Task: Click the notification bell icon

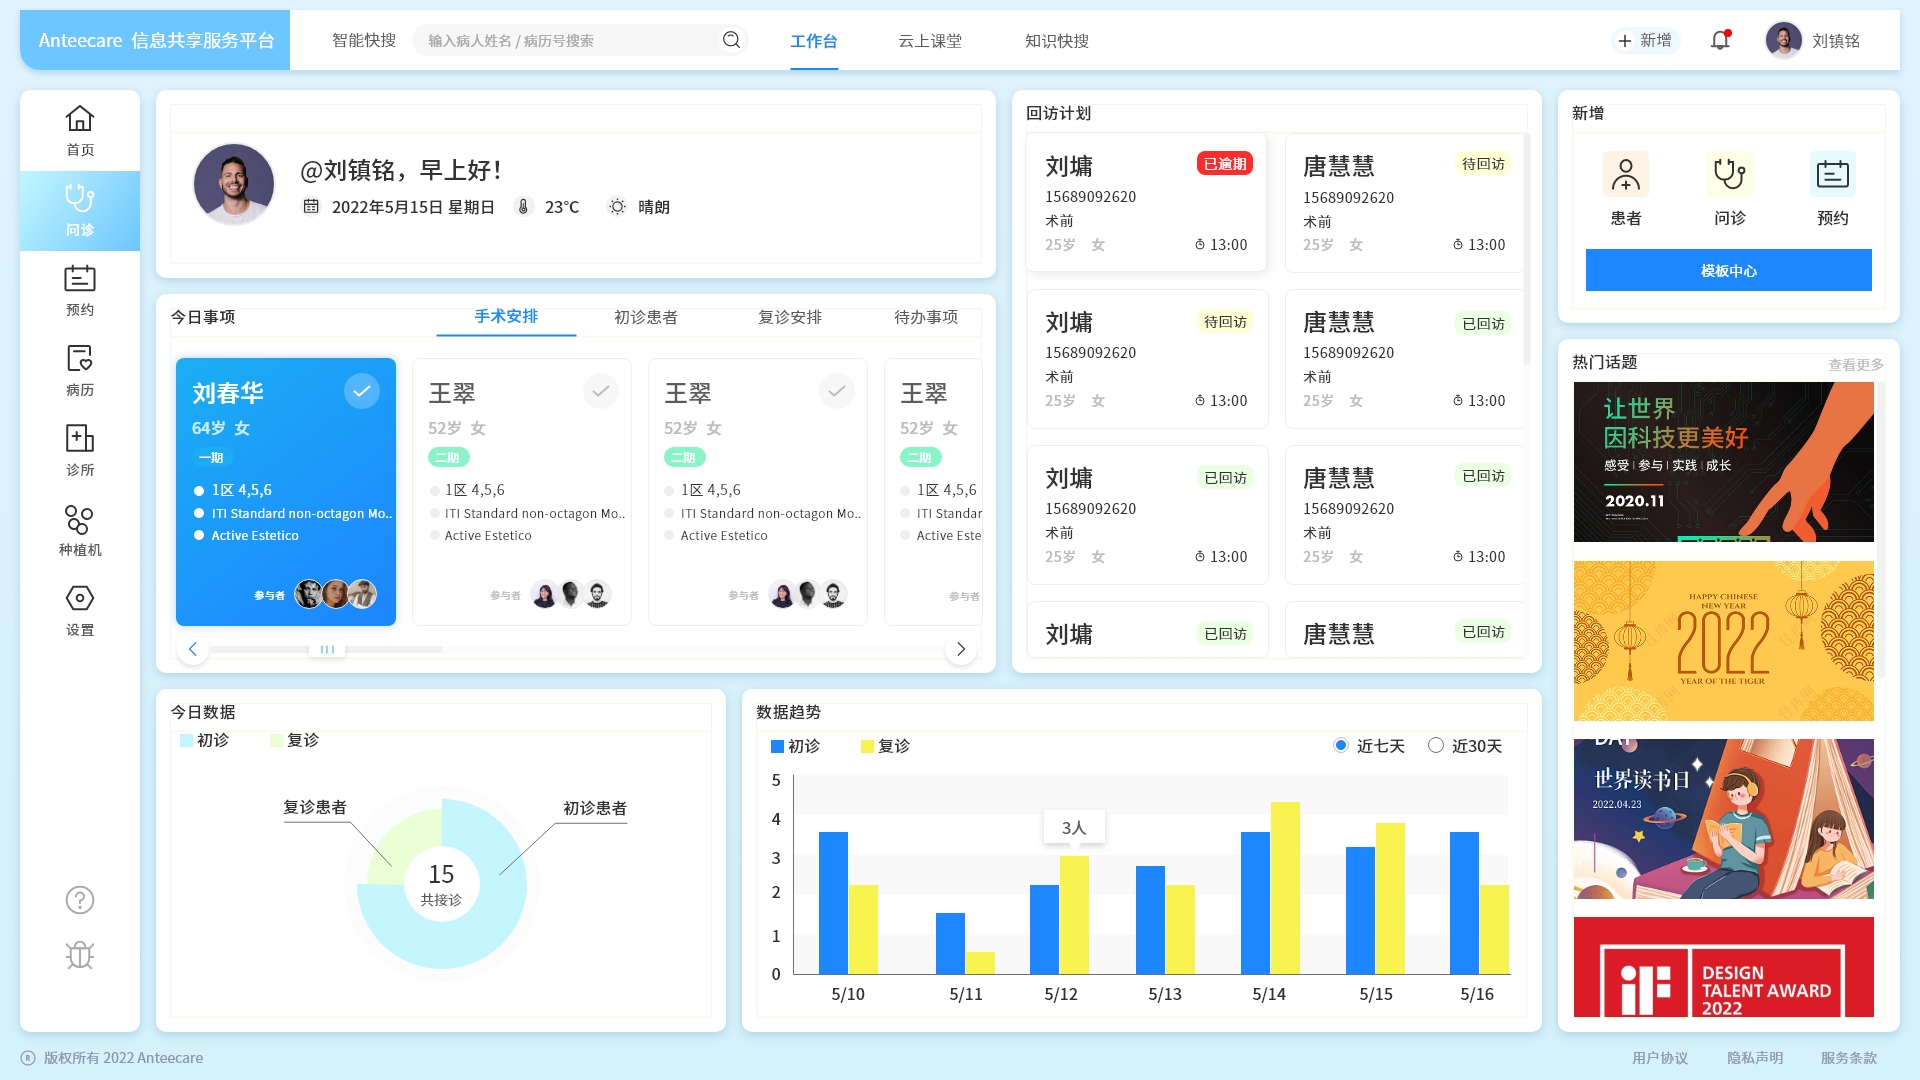Action: tap(1720, 41)
